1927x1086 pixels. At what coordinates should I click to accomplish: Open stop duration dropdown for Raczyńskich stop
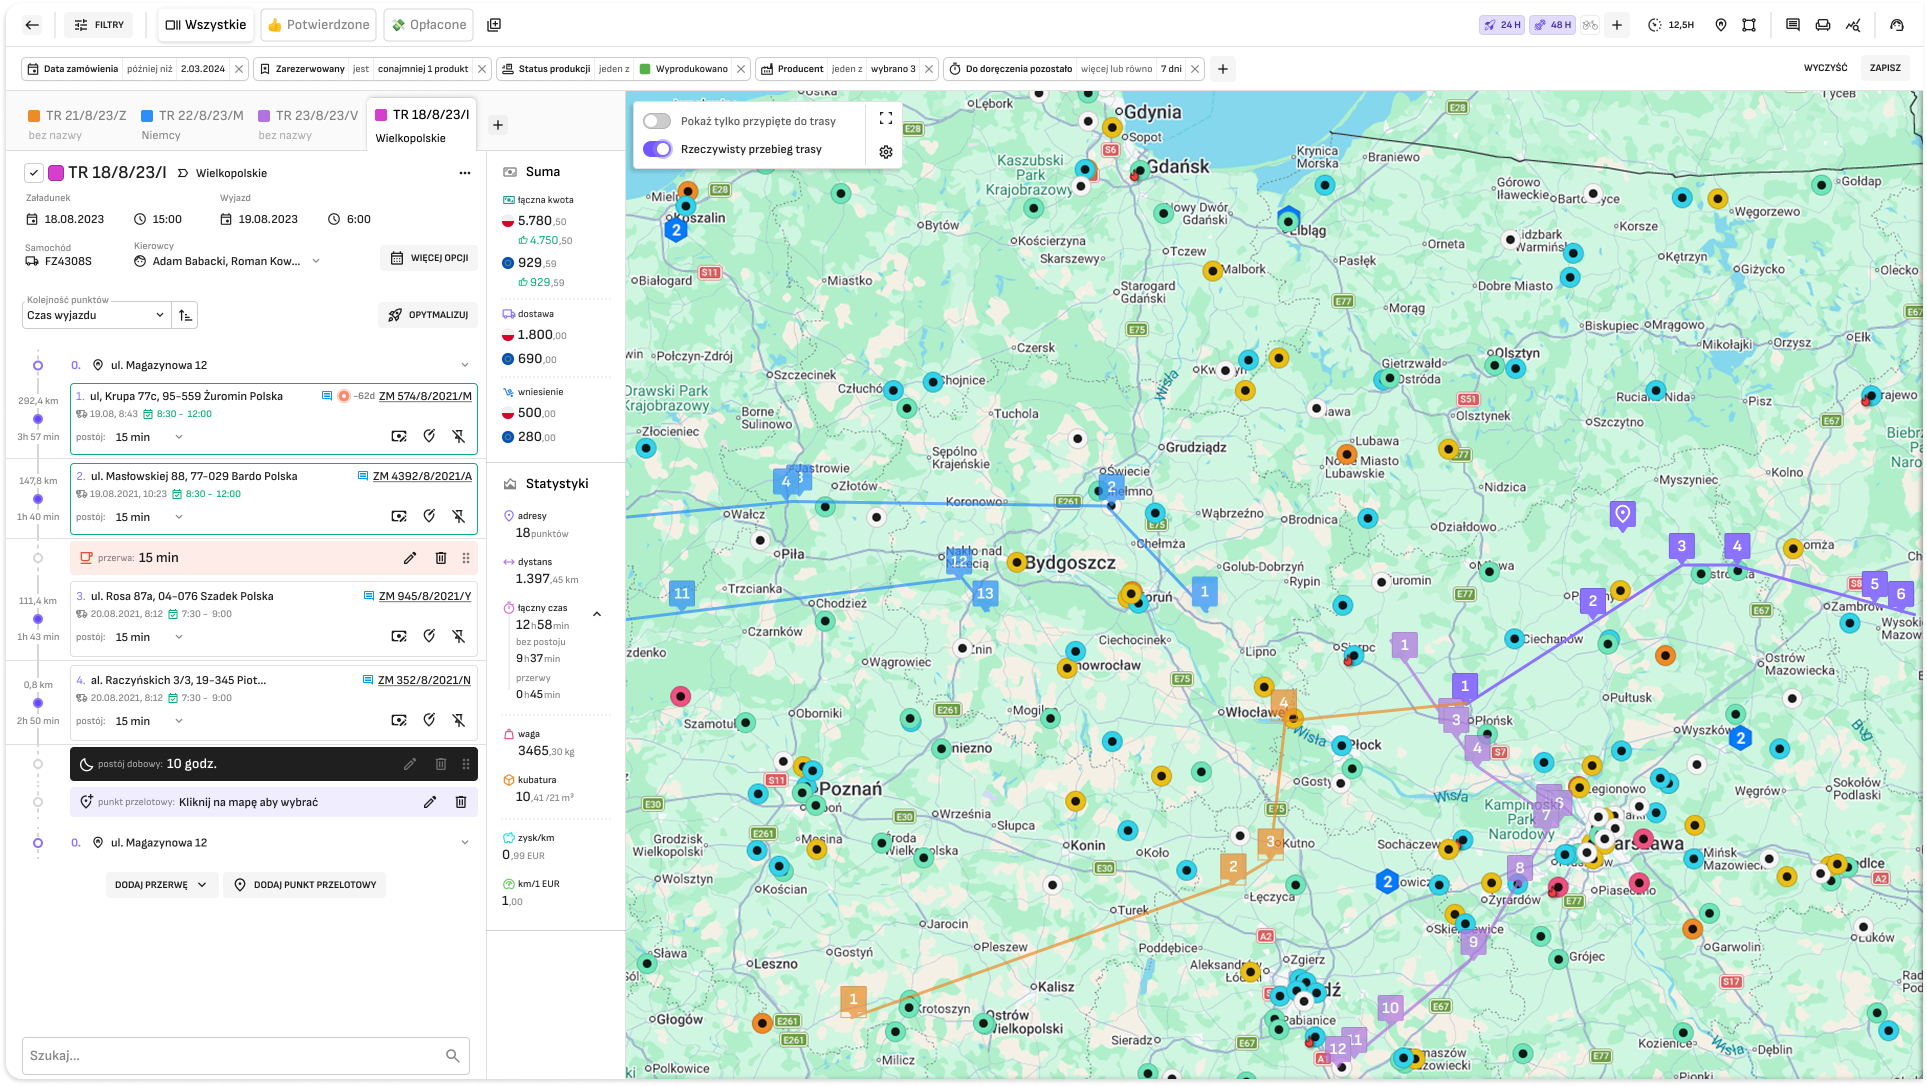pyautogui.click(x=149, y=721)
